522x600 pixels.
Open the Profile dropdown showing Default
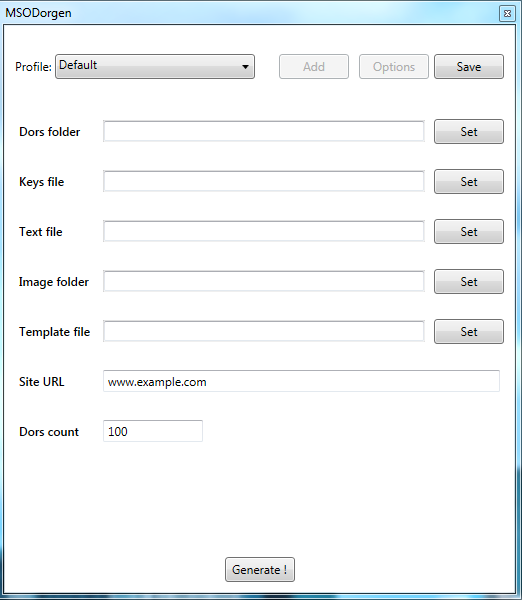coord(155,67)
